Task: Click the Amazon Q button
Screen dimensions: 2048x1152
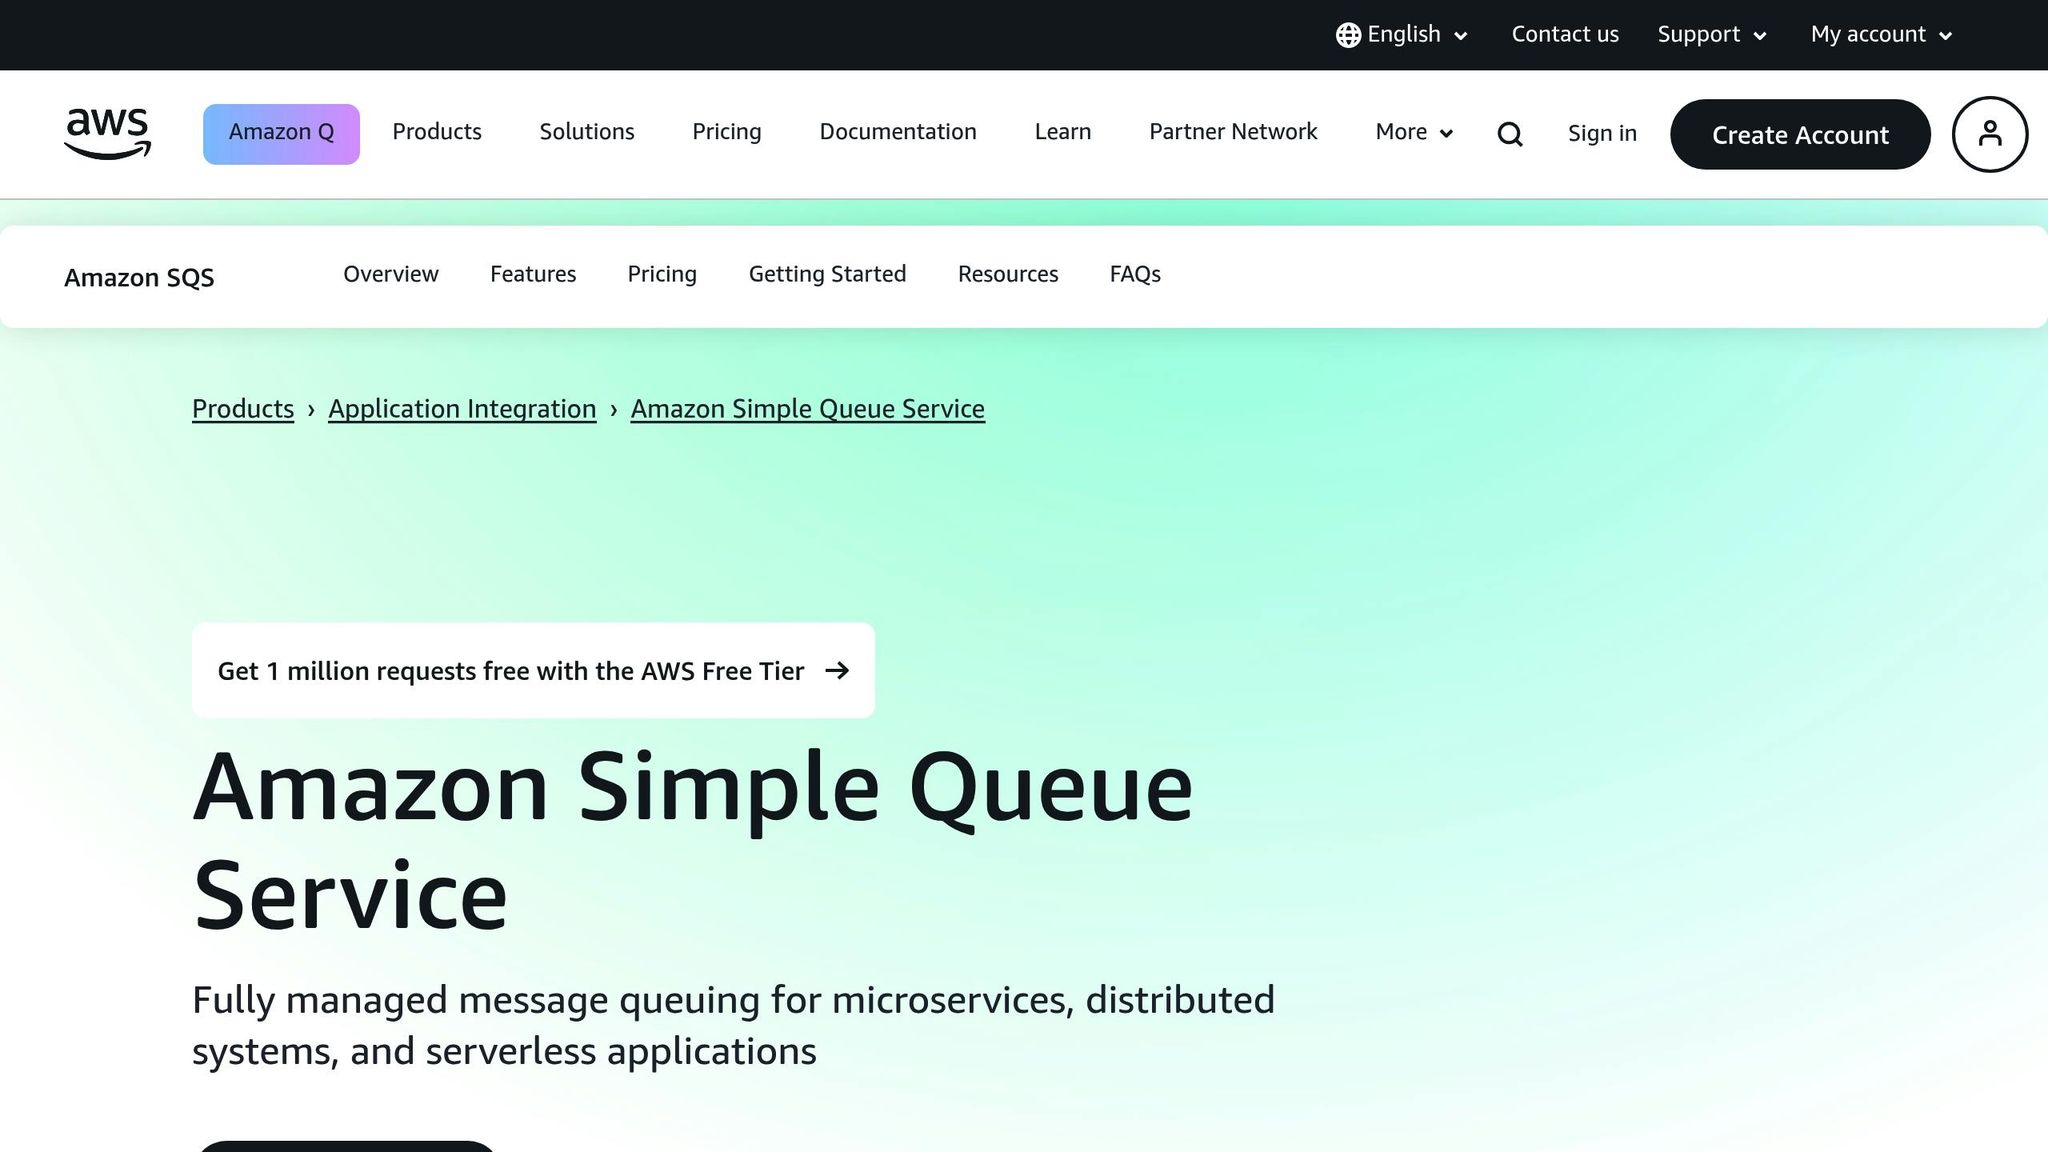Action: [281, 134]
